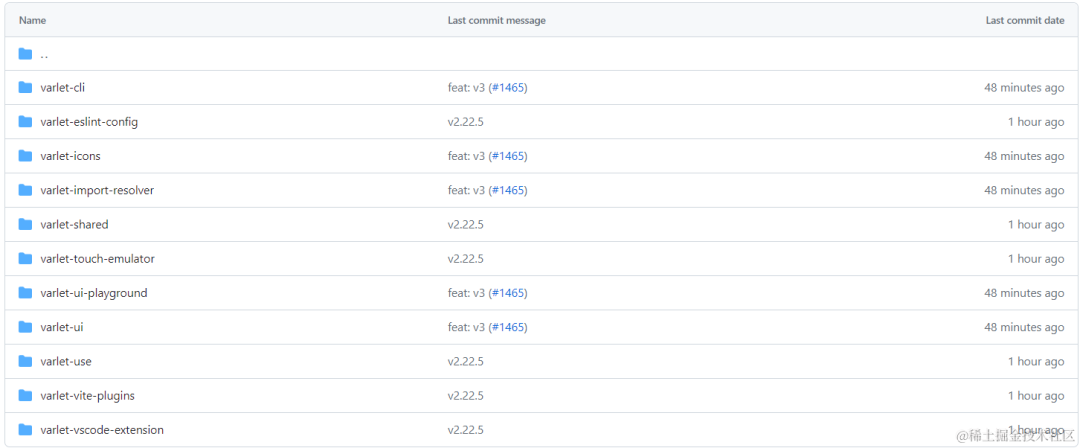Open #1465 link in varlet-ui row

pos(508,327)
